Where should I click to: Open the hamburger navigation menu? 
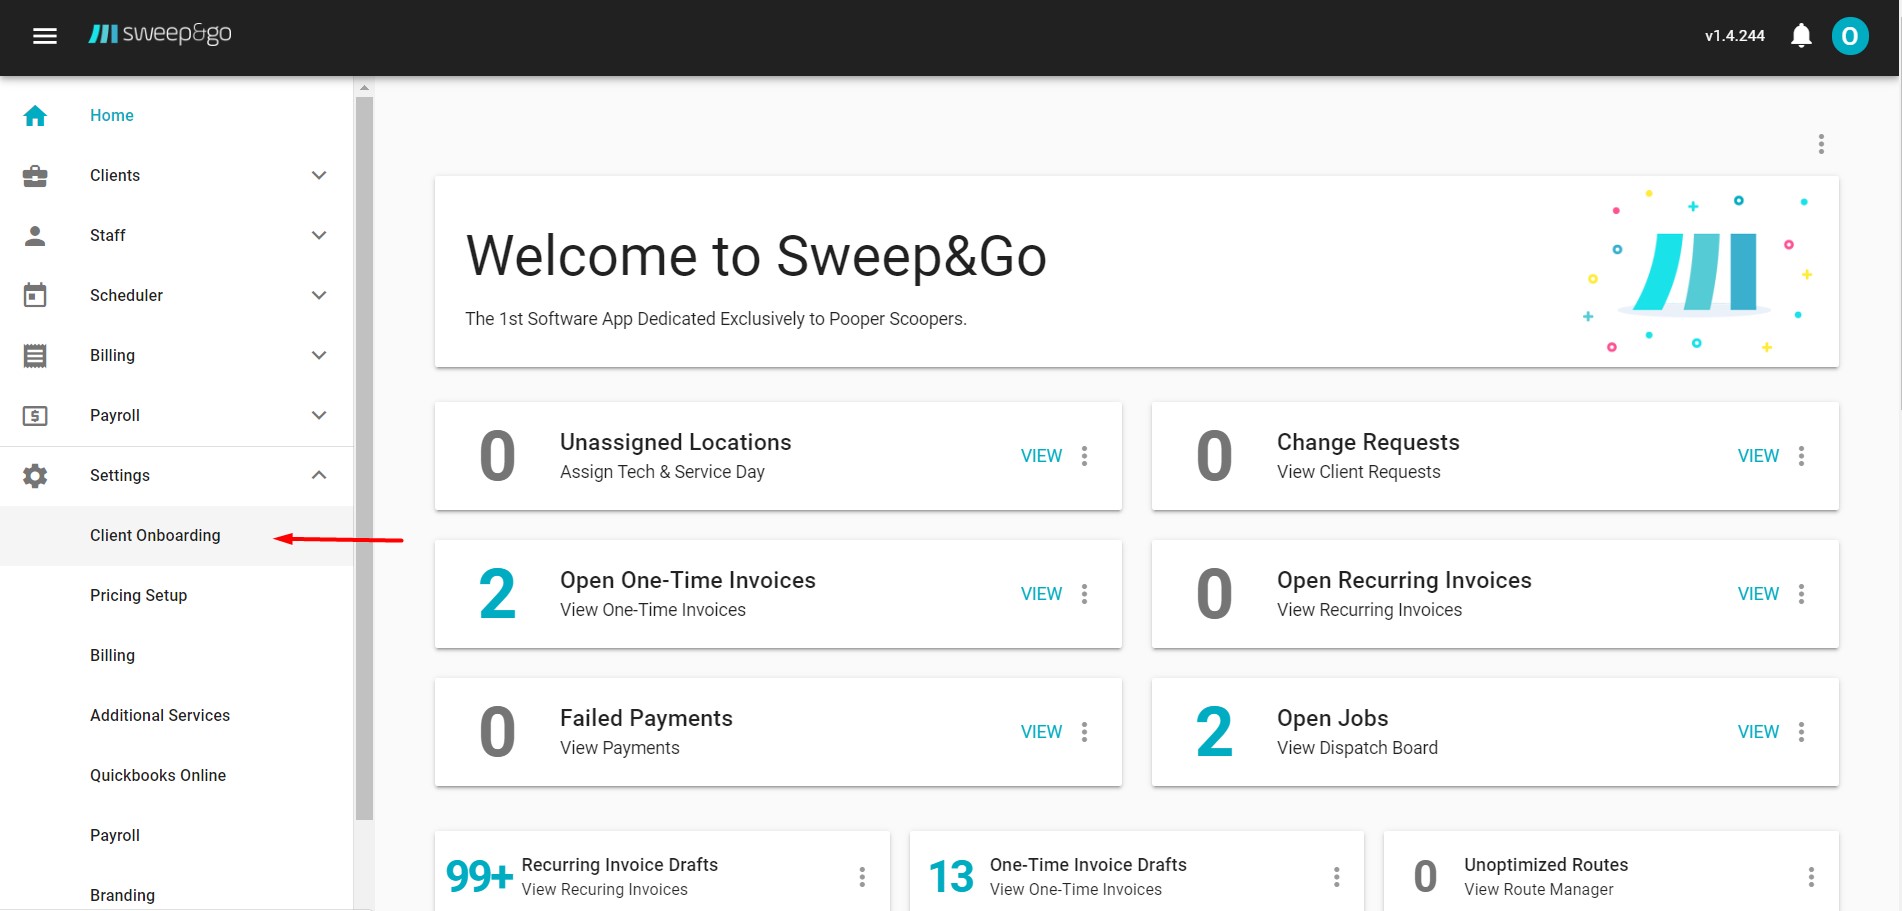[45, 36]
